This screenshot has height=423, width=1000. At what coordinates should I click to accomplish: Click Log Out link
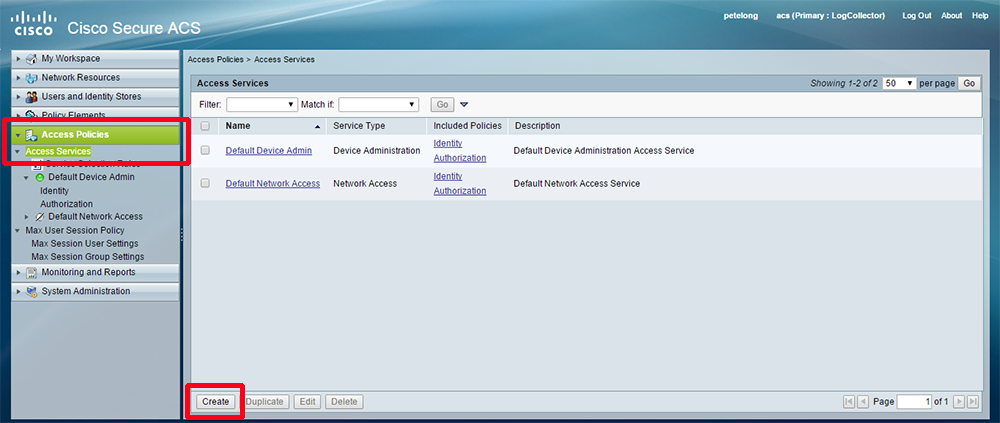(916, 15)
